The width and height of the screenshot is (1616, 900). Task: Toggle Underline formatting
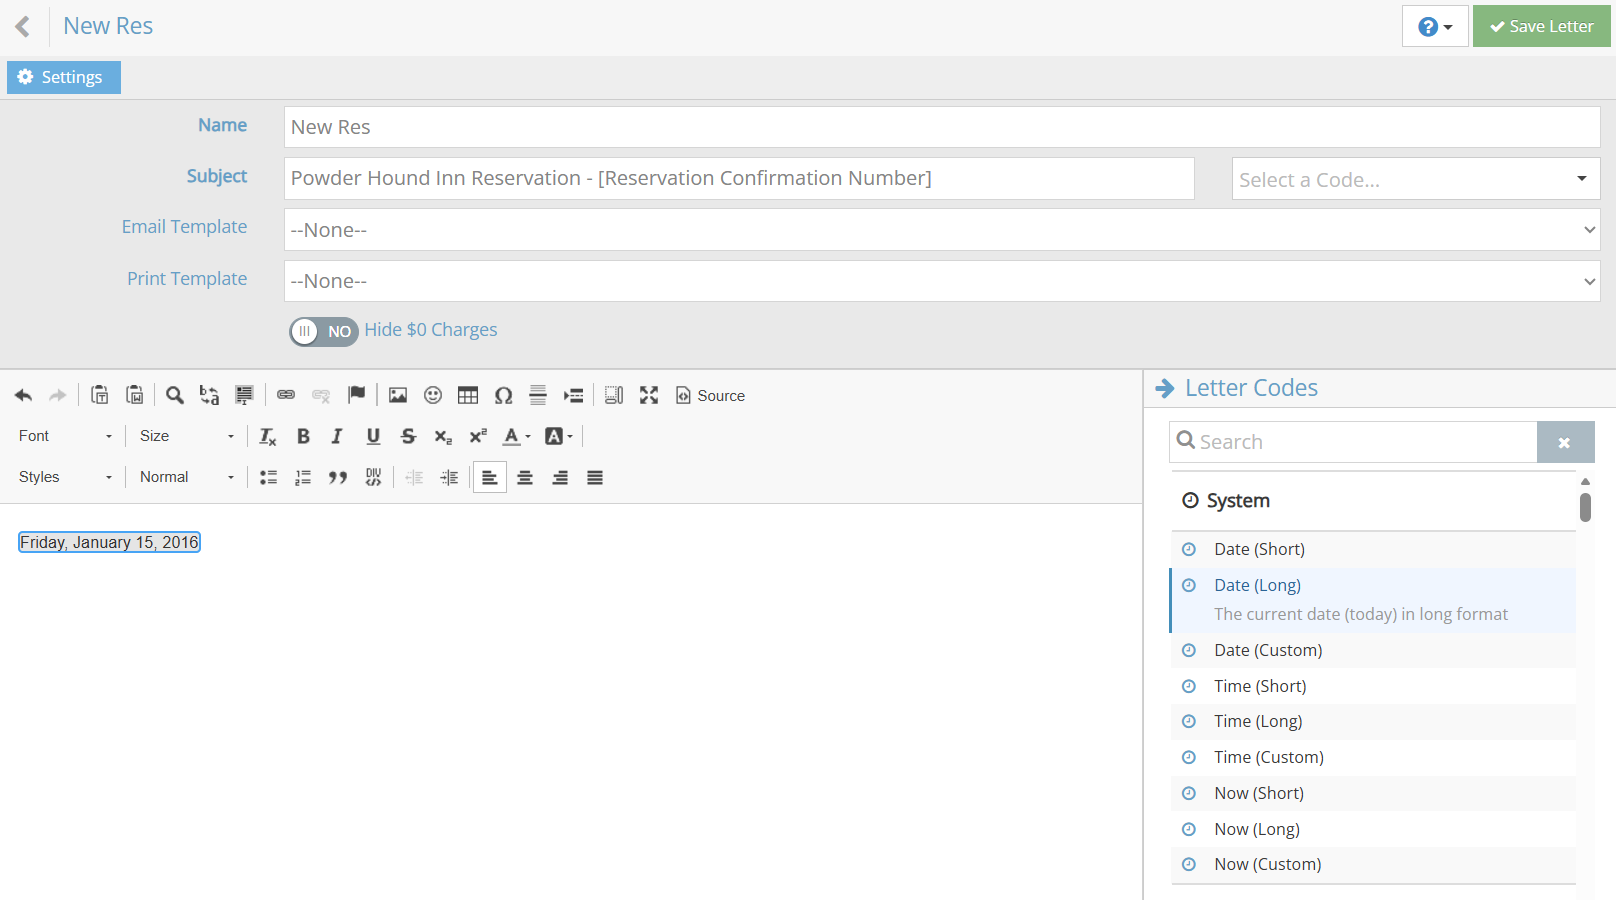point(373,436)
